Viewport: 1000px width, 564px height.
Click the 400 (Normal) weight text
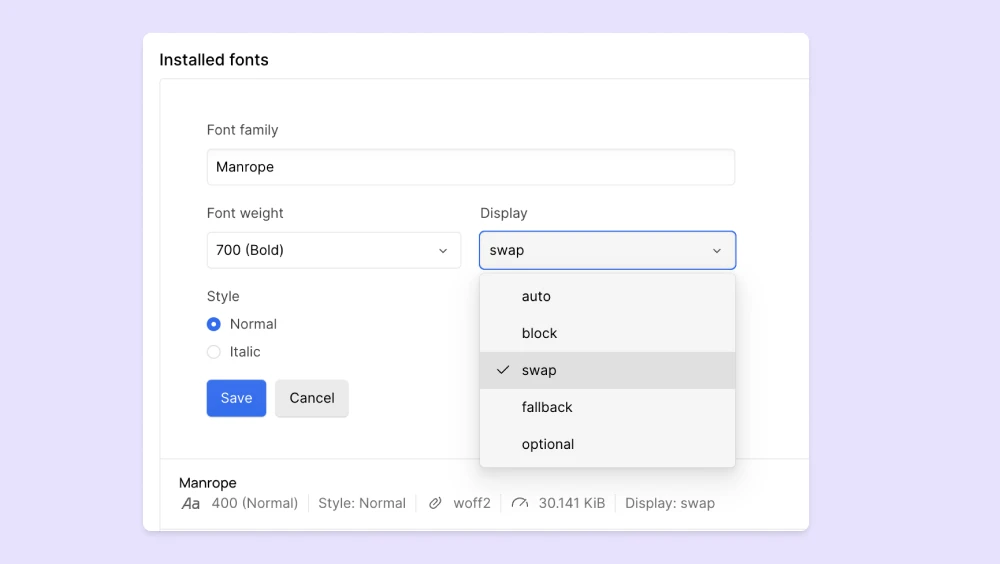click(x=254, y=503)
